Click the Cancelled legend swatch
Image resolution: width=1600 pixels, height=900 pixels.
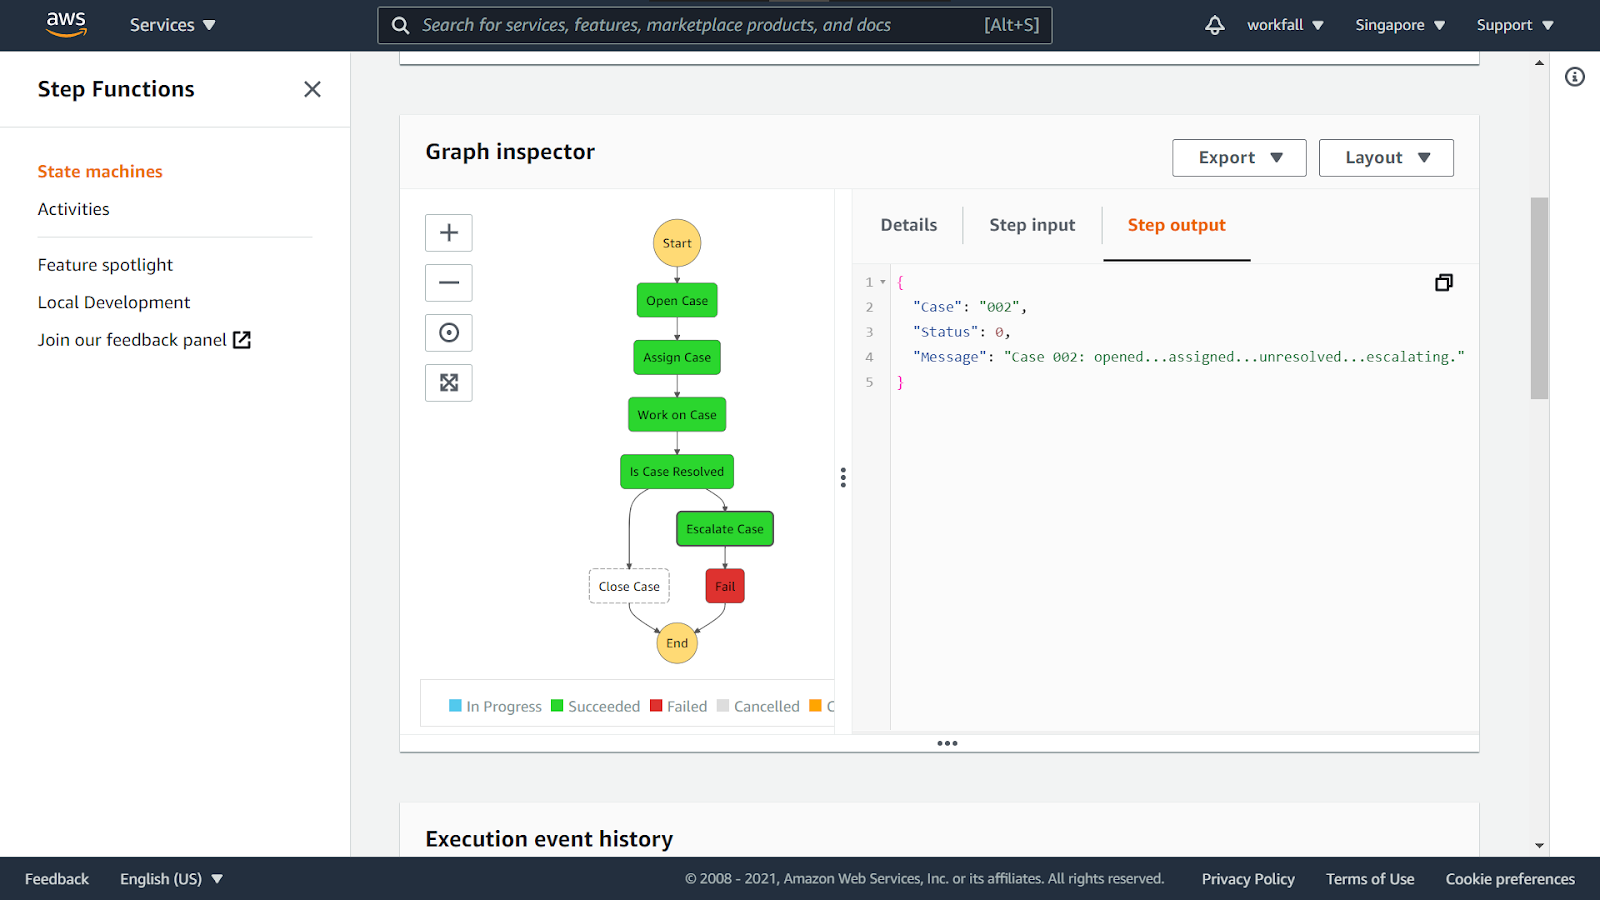pyautogui.click(x=723, y=706)
